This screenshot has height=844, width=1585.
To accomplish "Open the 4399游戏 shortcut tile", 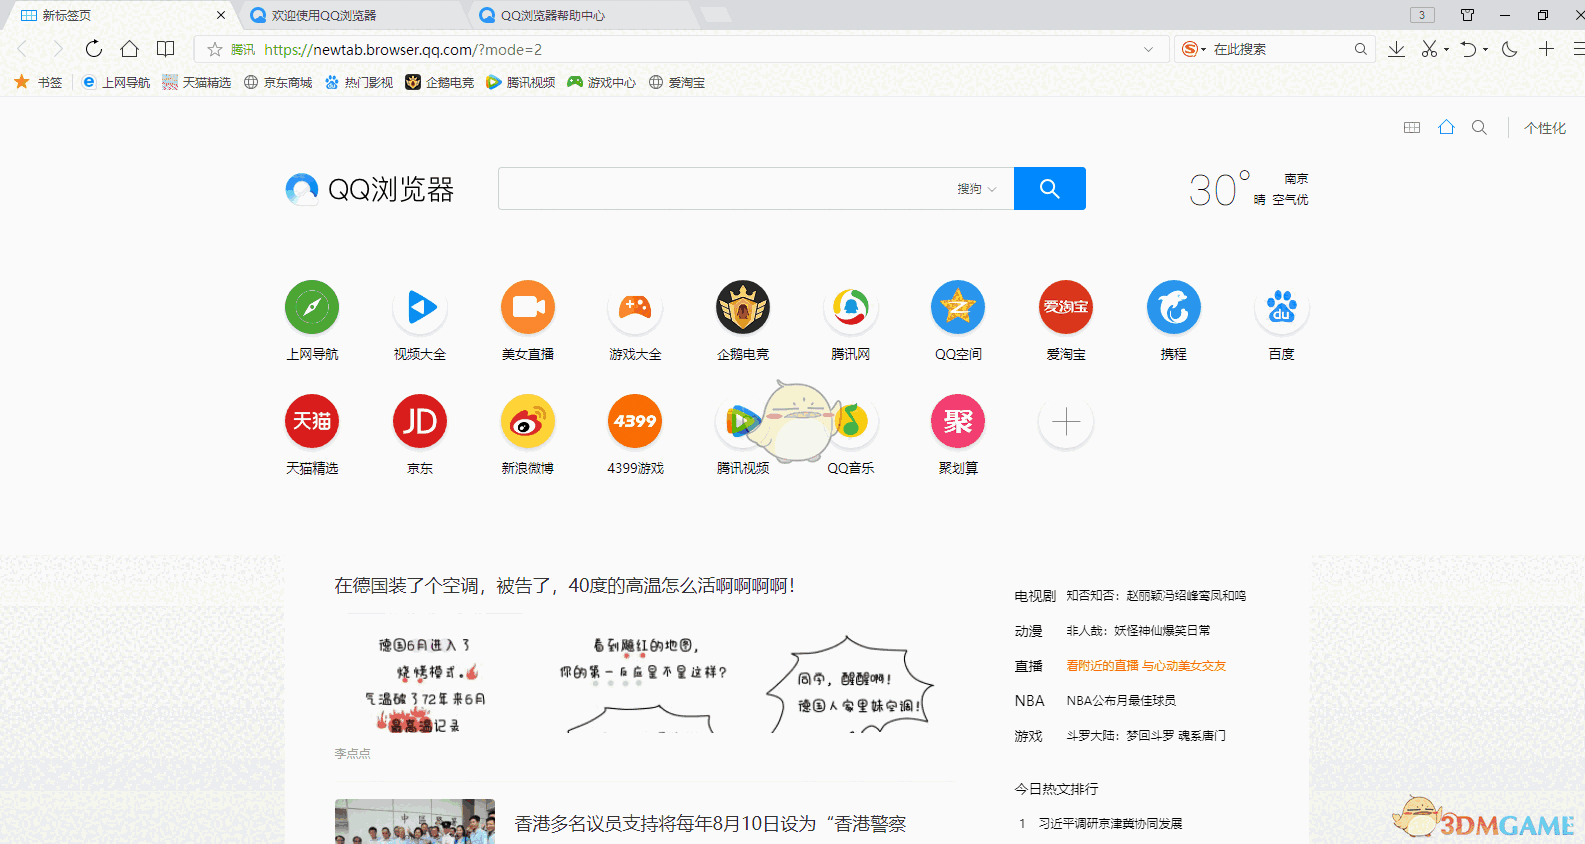I will pyautogui.click(x=635, y=421).
